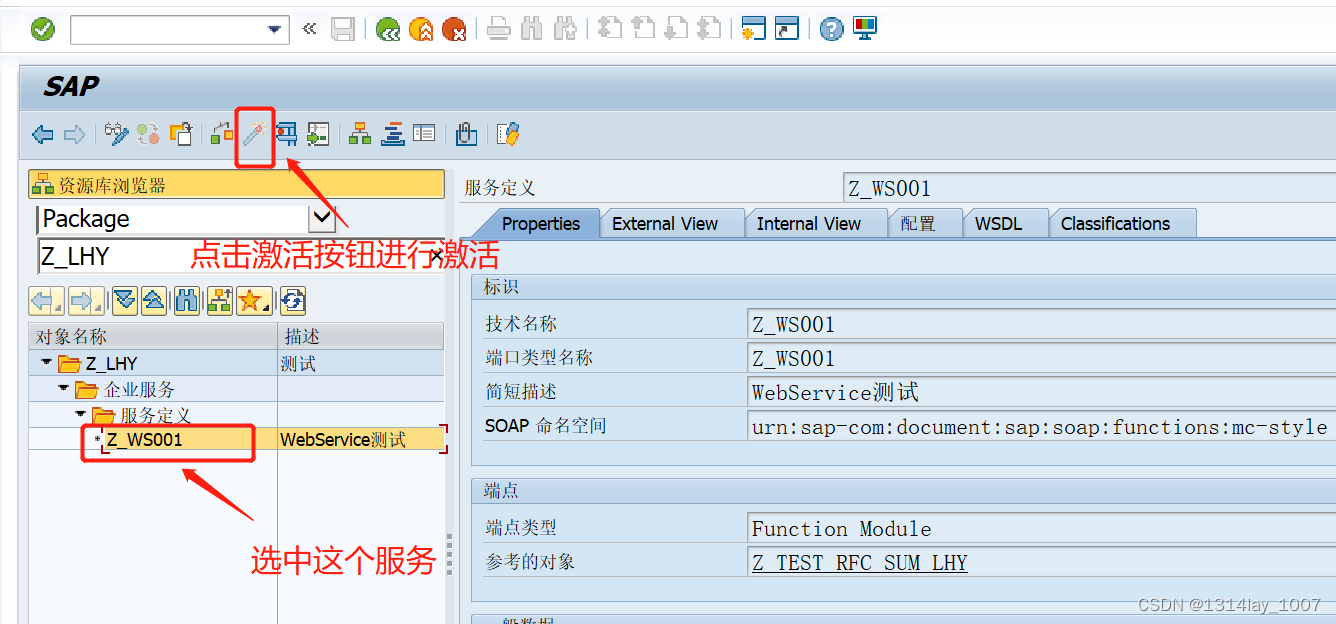Click the Where-Used List icon

tap(286, 134)
